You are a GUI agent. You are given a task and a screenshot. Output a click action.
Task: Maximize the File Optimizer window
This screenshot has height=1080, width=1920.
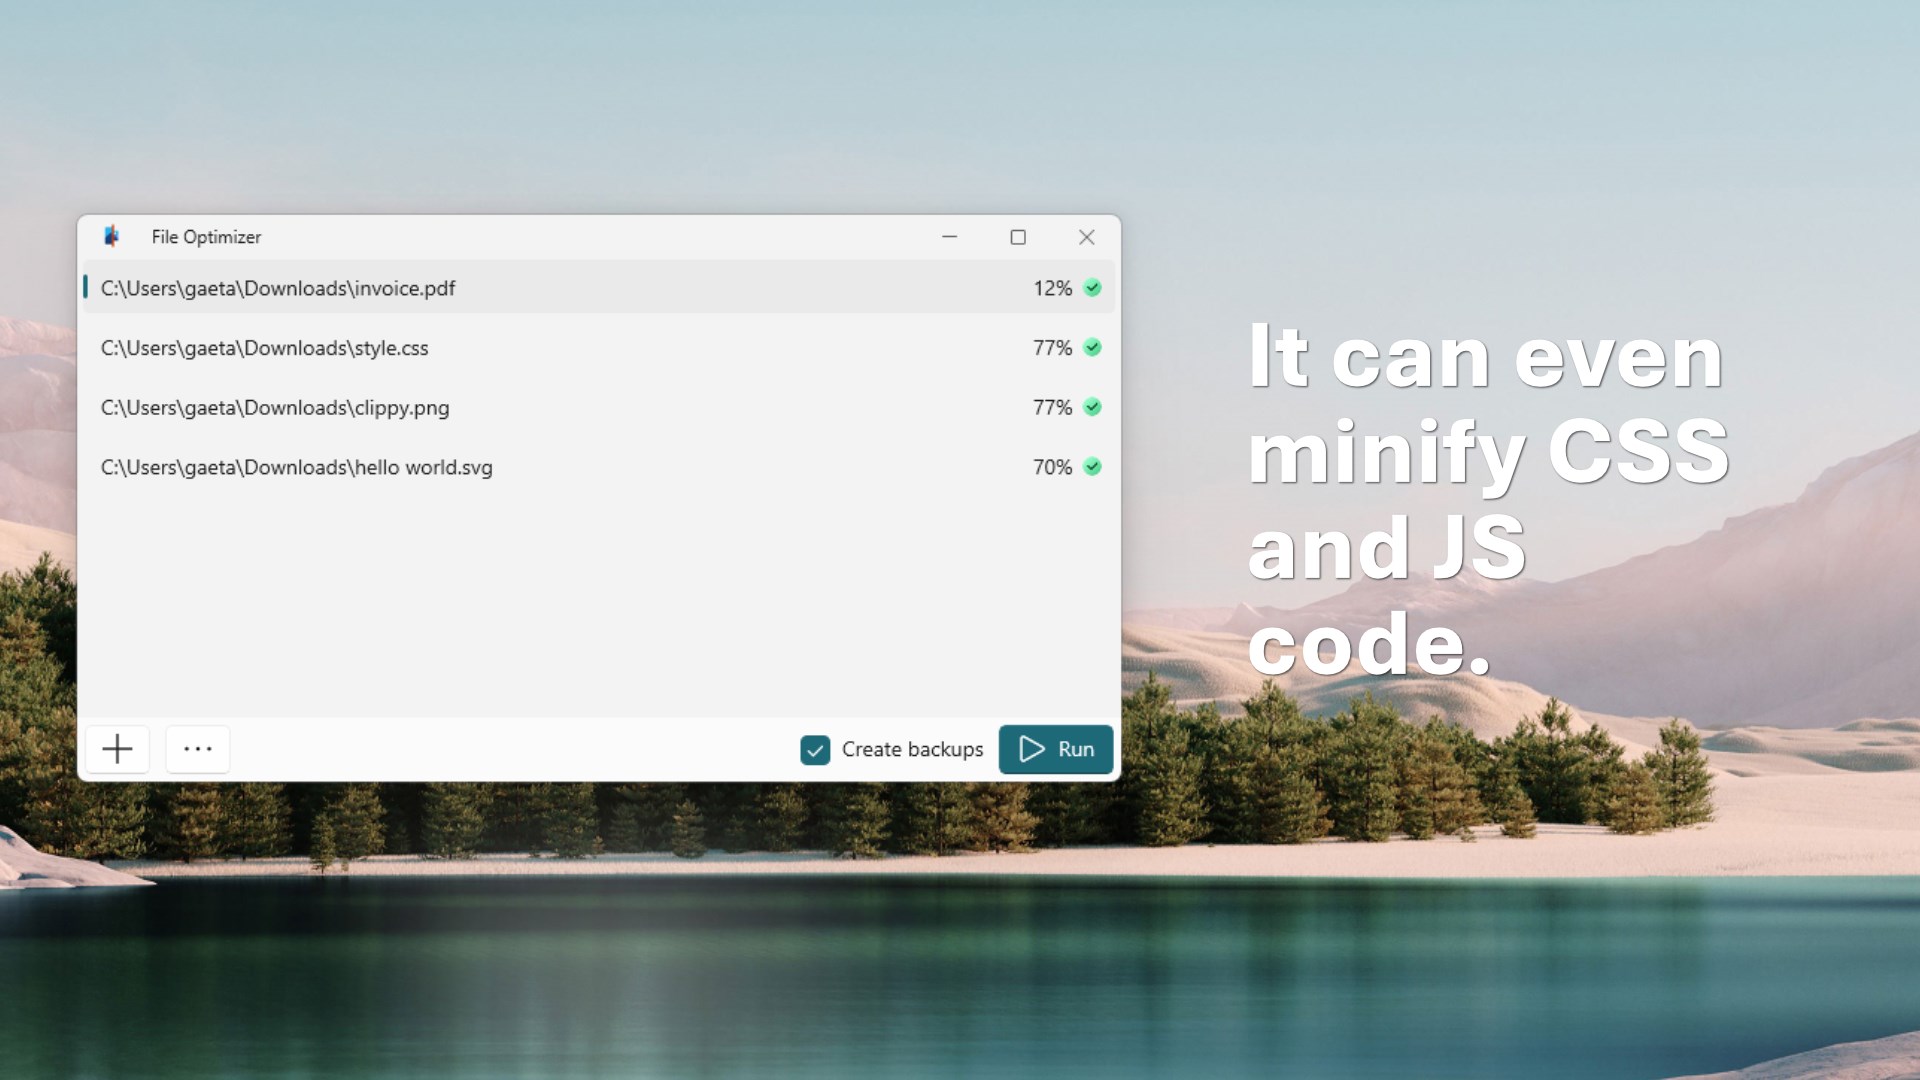pyautogui.click(x=1018, y=237)
